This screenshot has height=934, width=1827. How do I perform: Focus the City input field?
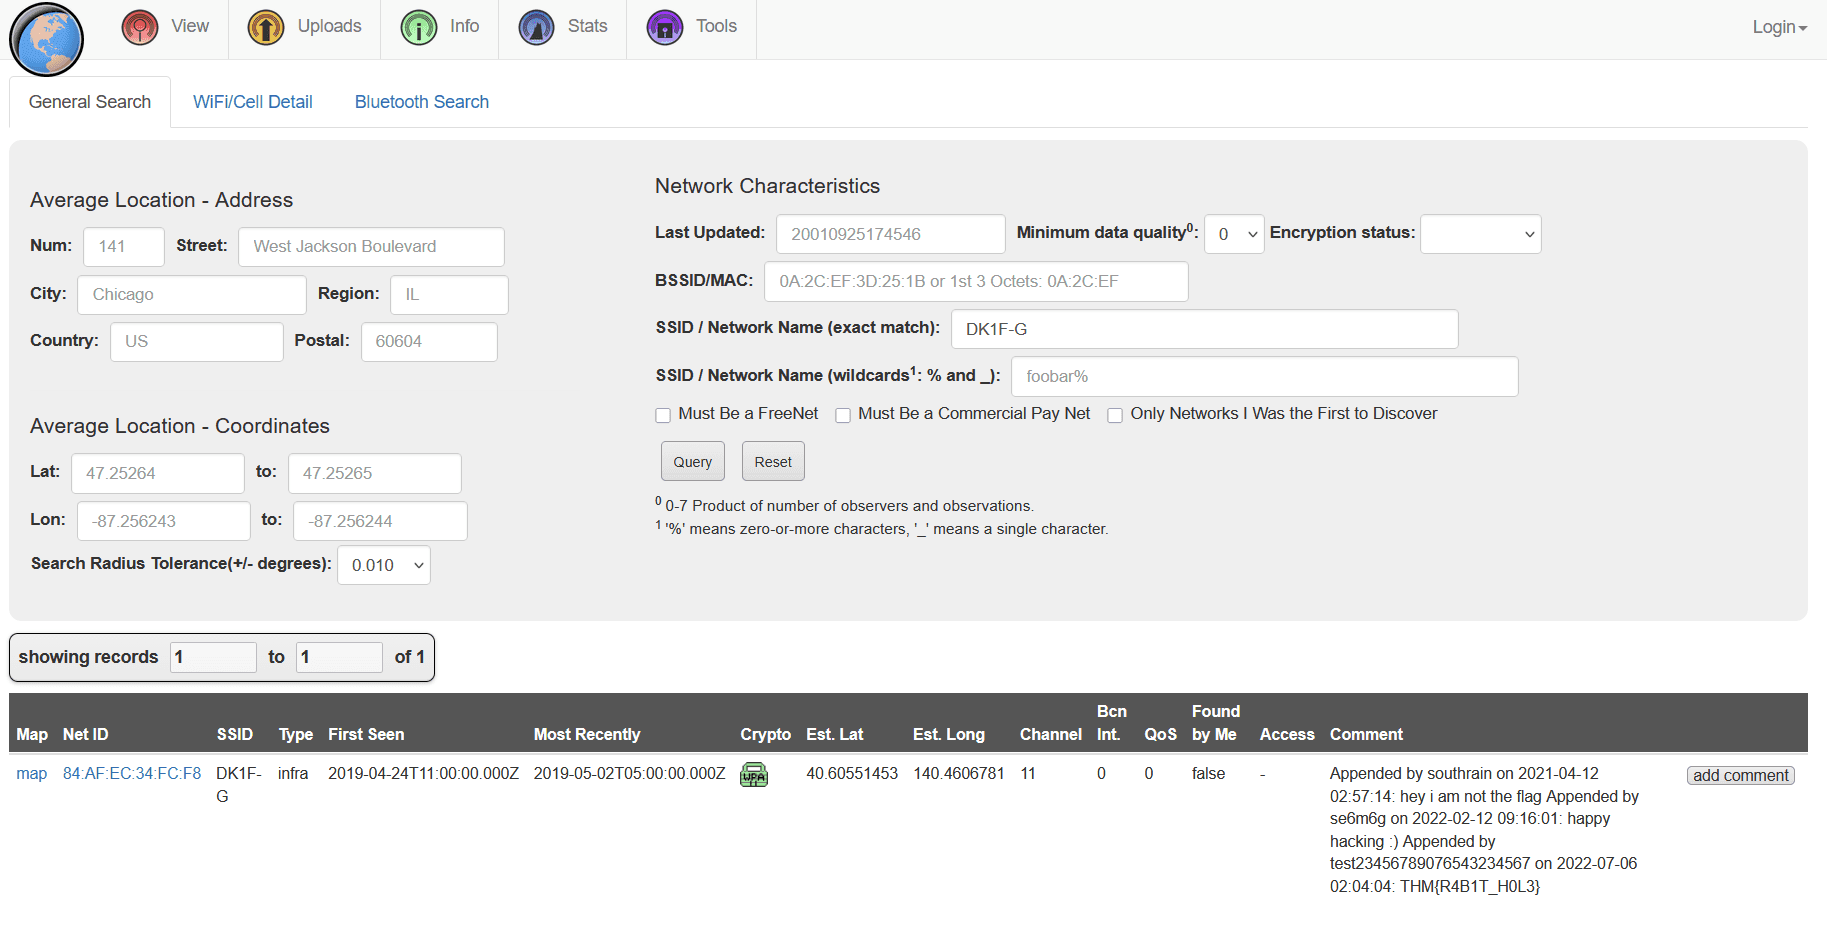coord(192,295)
